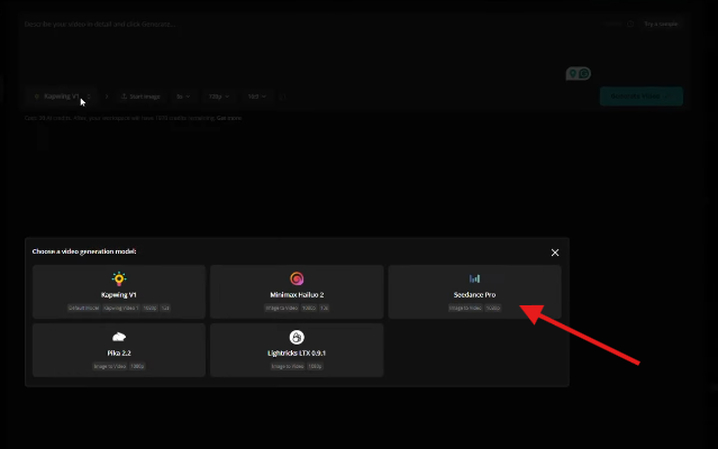Viewport: 718px width, 449px height.
Task: Click Image to Video tag under Pika 2.2
Action: click(x=109, y=367)
